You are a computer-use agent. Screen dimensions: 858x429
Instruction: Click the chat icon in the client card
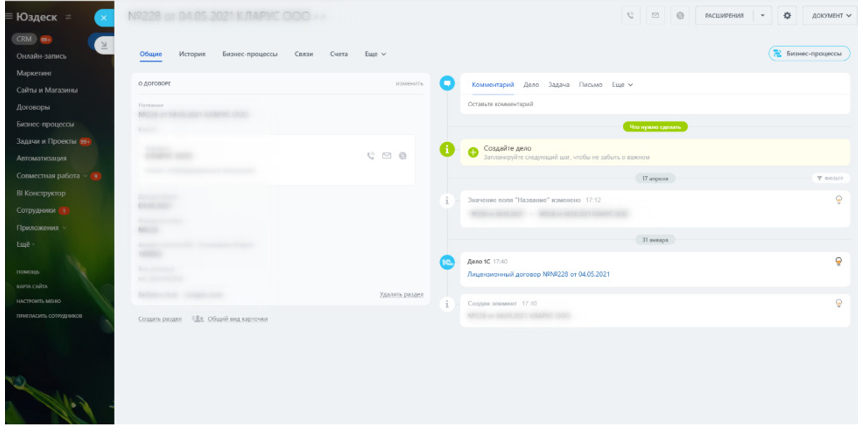pyautogui.click(x=403, y=156)
